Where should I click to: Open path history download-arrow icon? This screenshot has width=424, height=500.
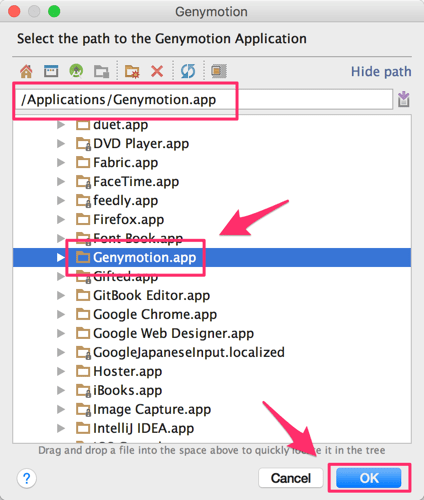pos(404,99)
